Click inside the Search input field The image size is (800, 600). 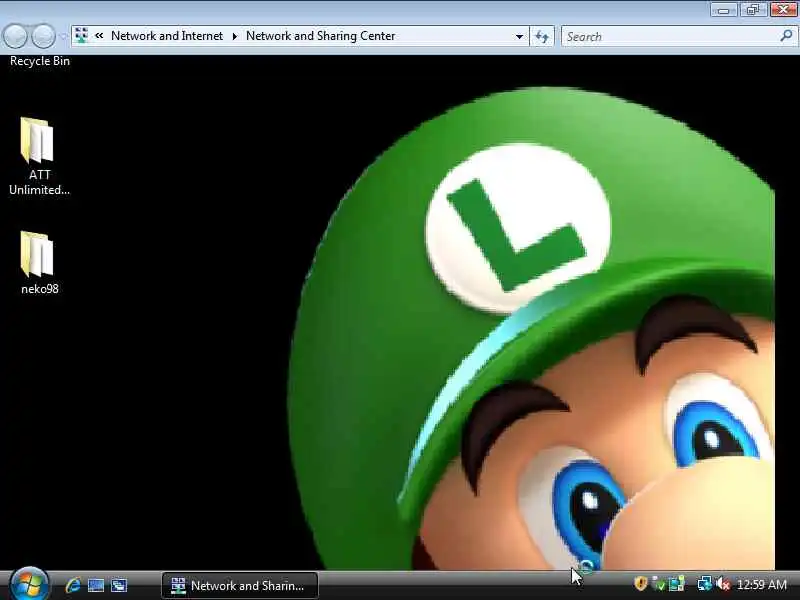678,36
